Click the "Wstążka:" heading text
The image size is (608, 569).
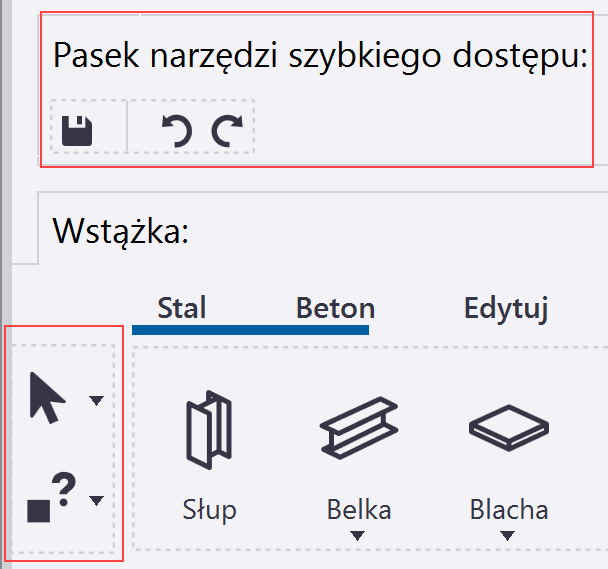pos(121,232)
